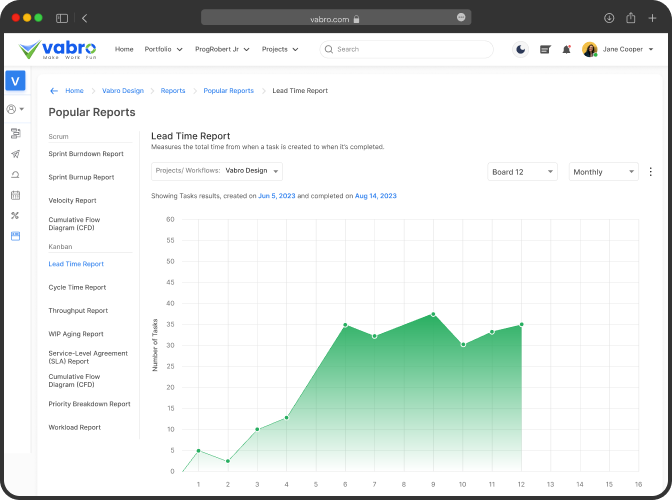The height and width of the screenshot is (500, 672).
Task: Toggle dark mode with the moon icon
Action: point(521,49)
